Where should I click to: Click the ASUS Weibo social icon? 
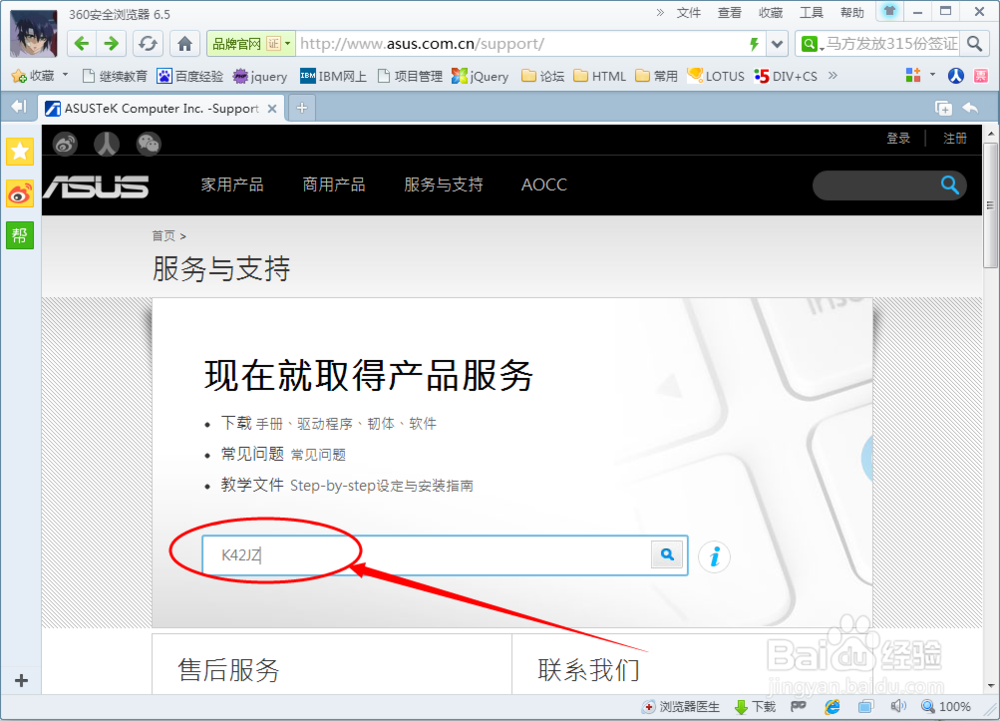[x=64, y=144]
